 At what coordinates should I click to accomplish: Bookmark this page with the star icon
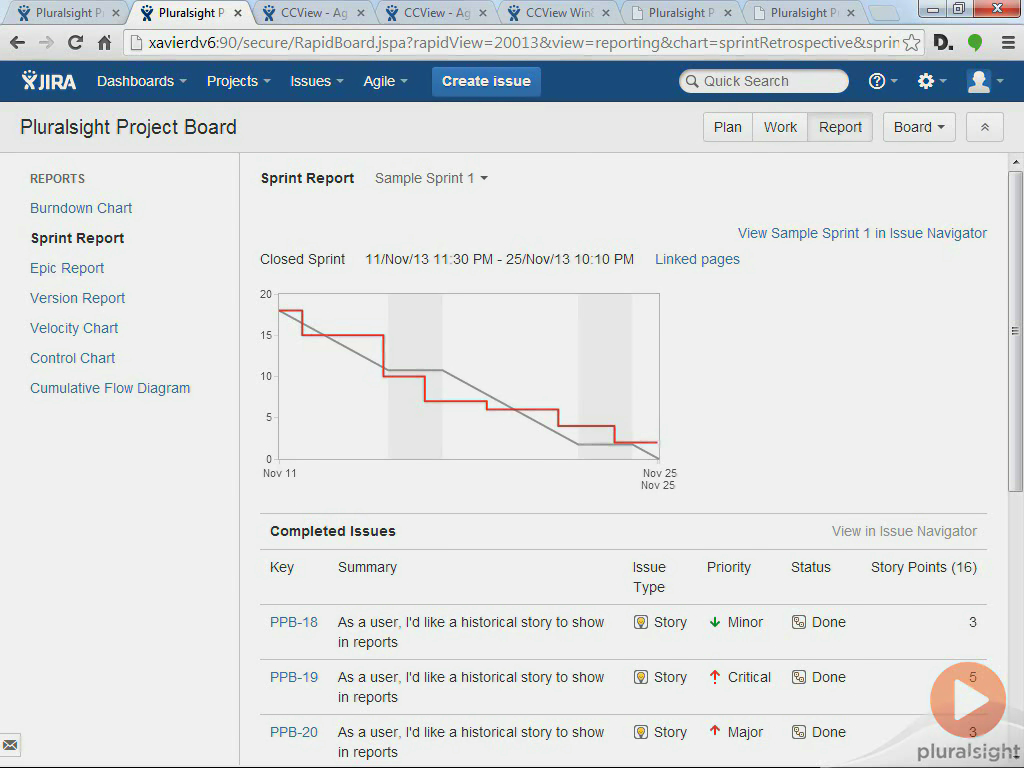point(912,43)
